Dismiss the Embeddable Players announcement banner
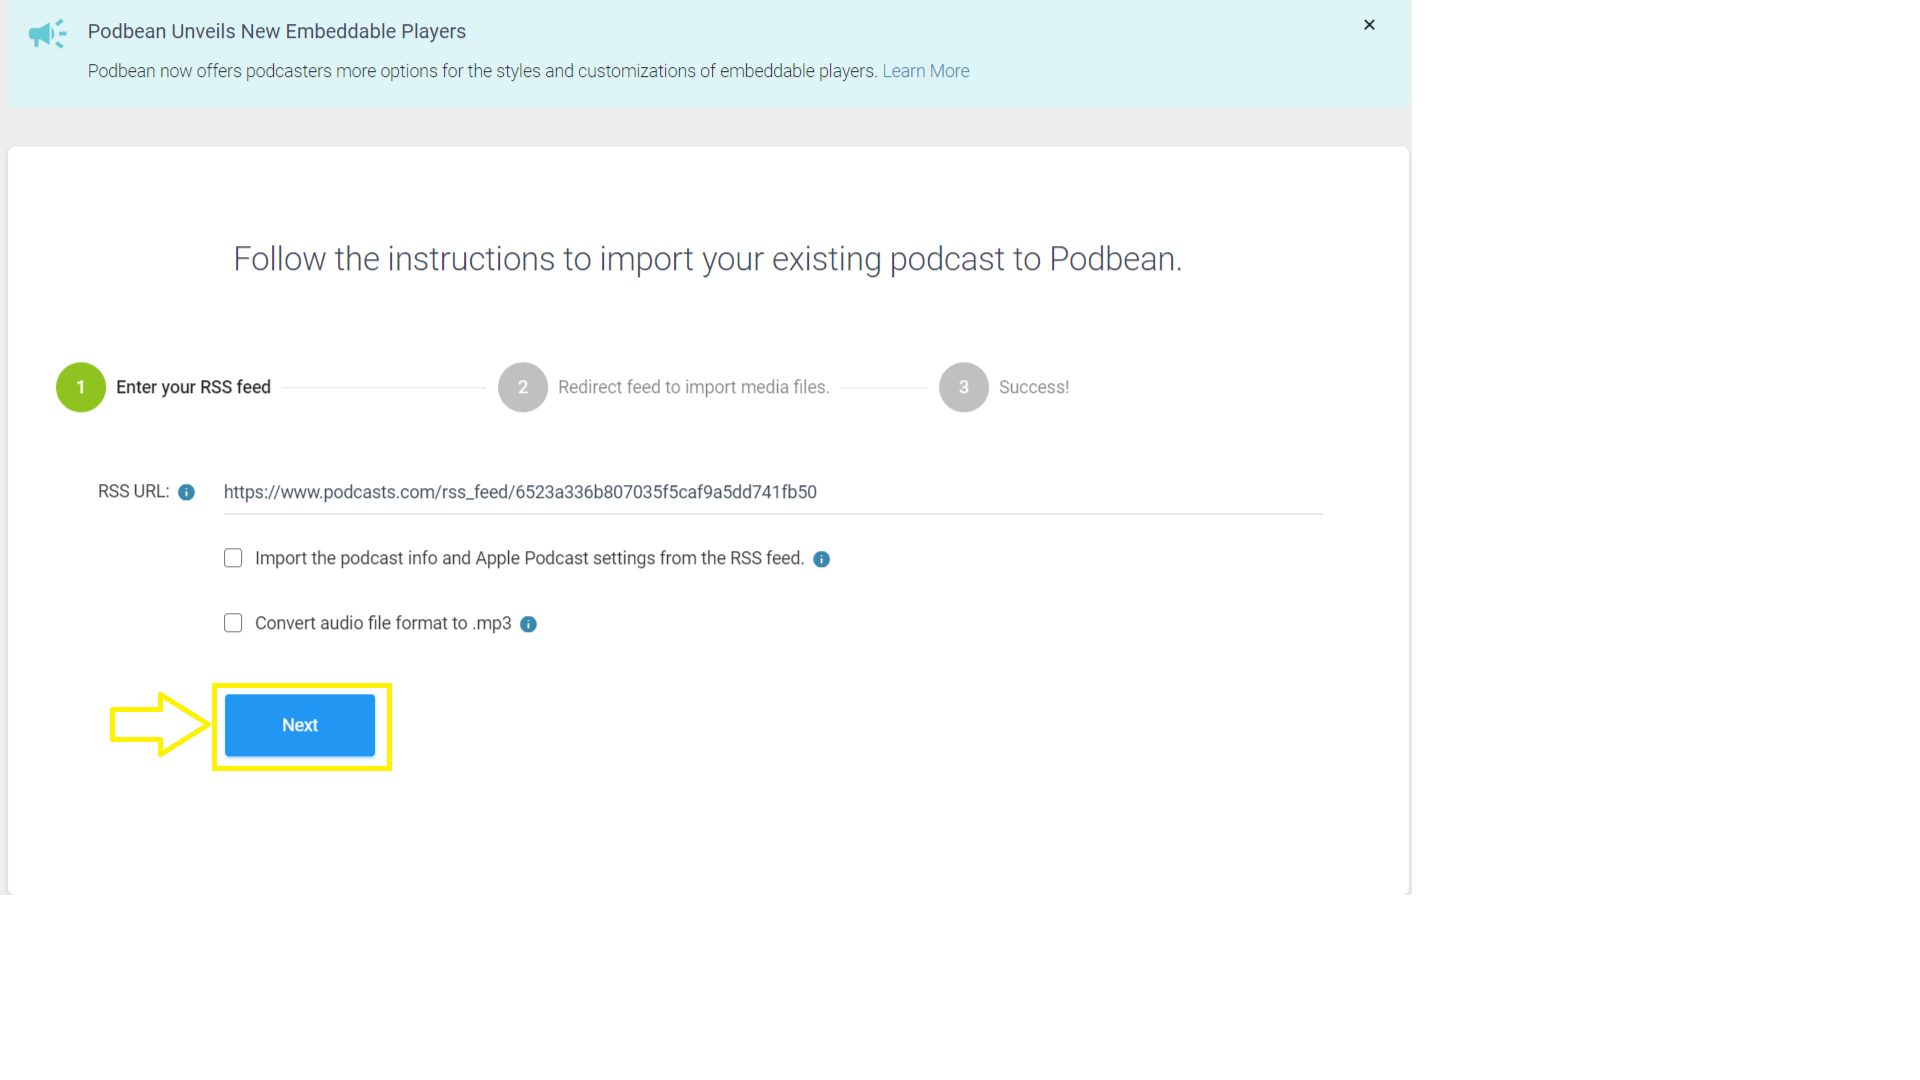This screenshot has height=1080, width=1920. (1369, 25)
